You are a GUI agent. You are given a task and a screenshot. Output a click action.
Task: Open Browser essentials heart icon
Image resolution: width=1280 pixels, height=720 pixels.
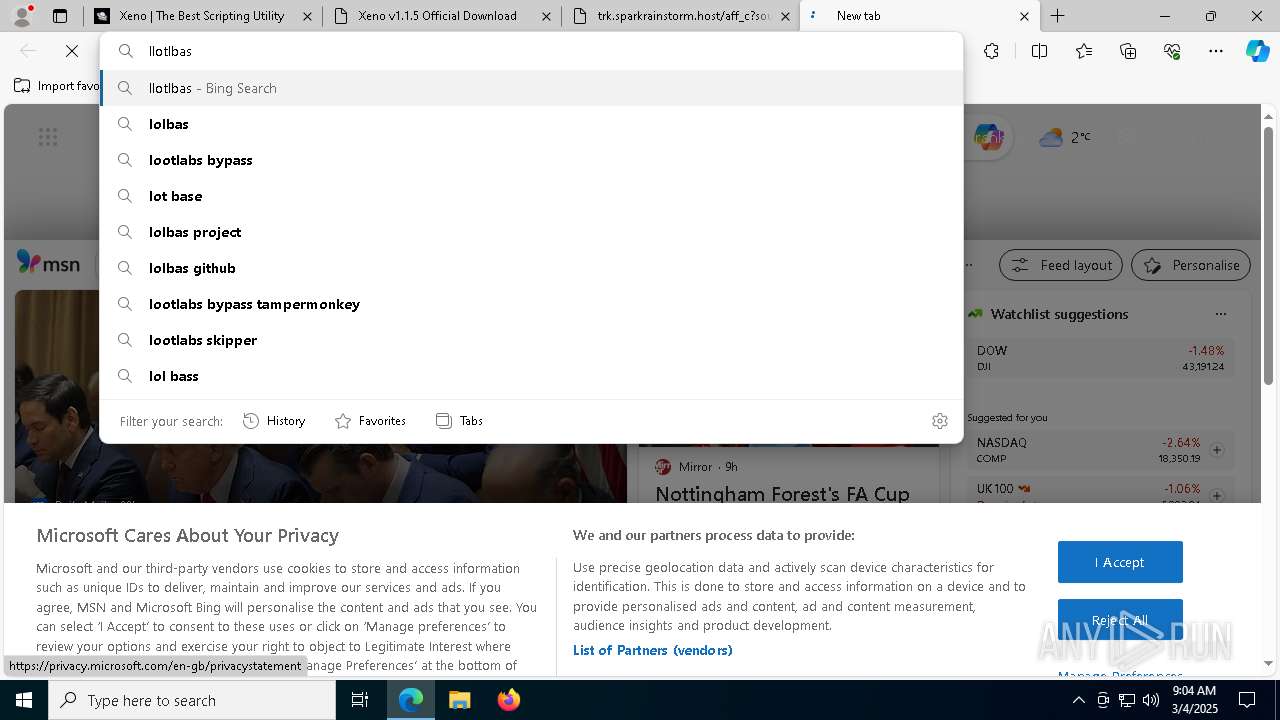(1172, 51)
